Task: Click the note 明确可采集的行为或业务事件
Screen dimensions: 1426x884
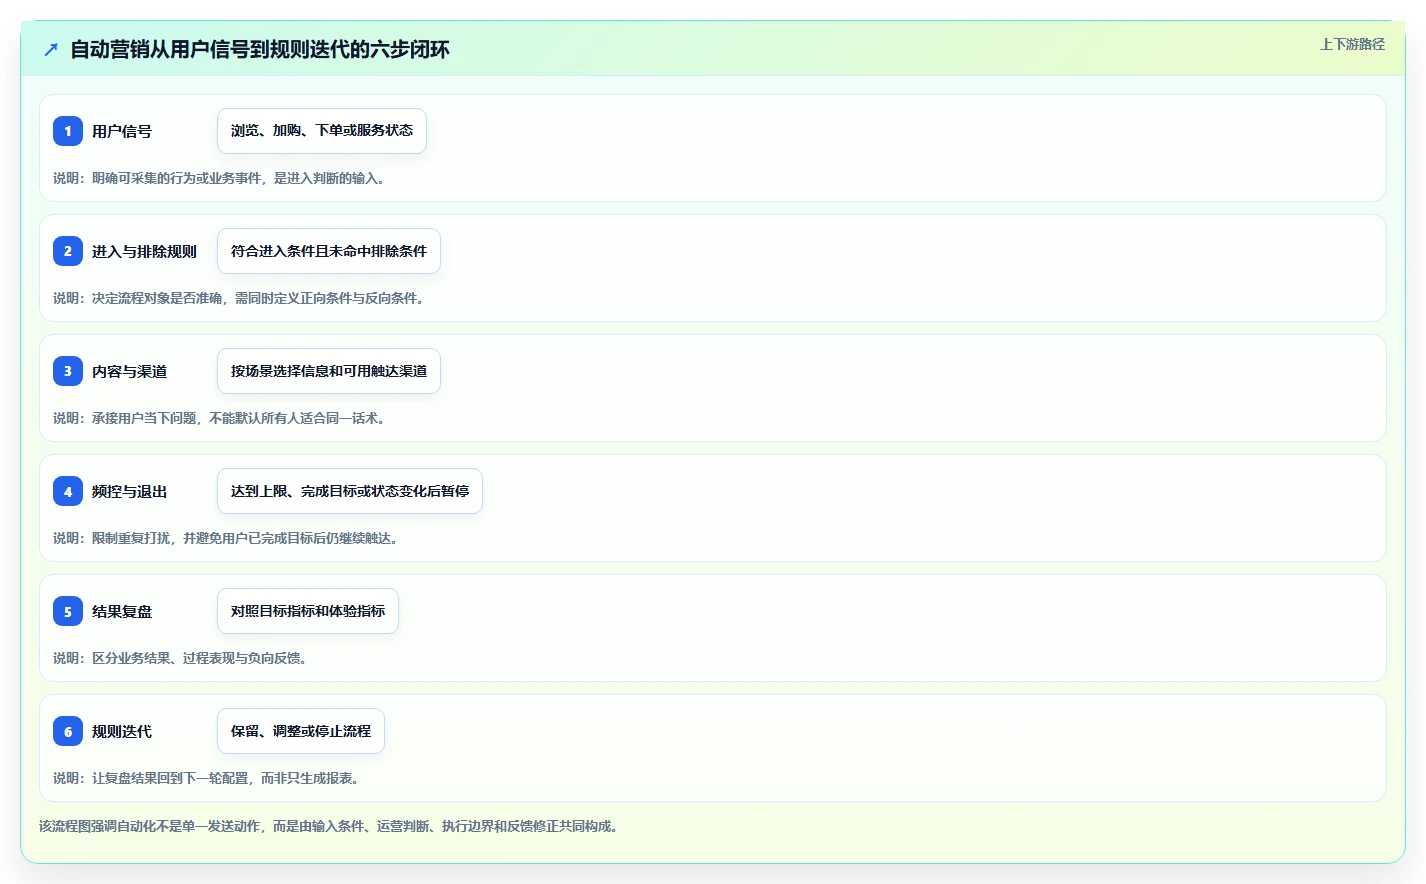Action: coord(176,178)
